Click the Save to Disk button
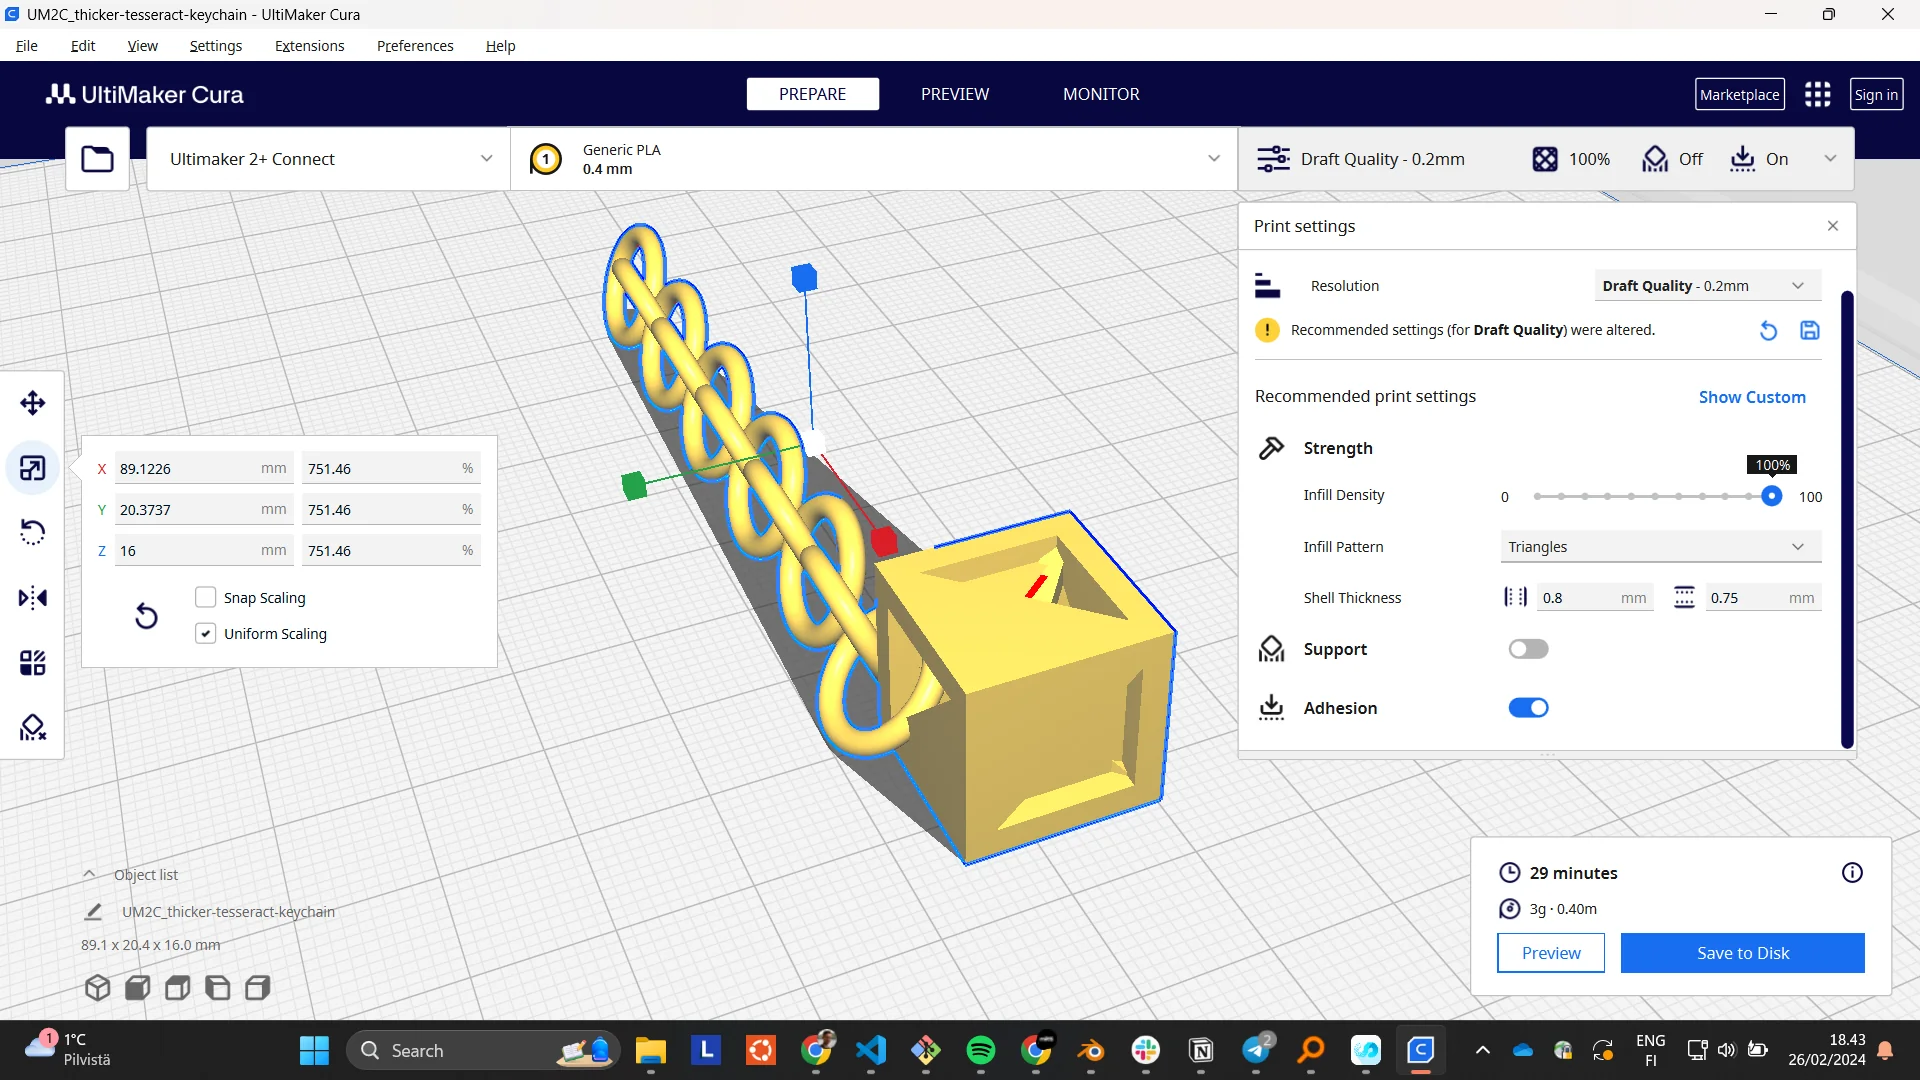The height and width of the screenshot is (1080, 1920). tap(1742, 953)
